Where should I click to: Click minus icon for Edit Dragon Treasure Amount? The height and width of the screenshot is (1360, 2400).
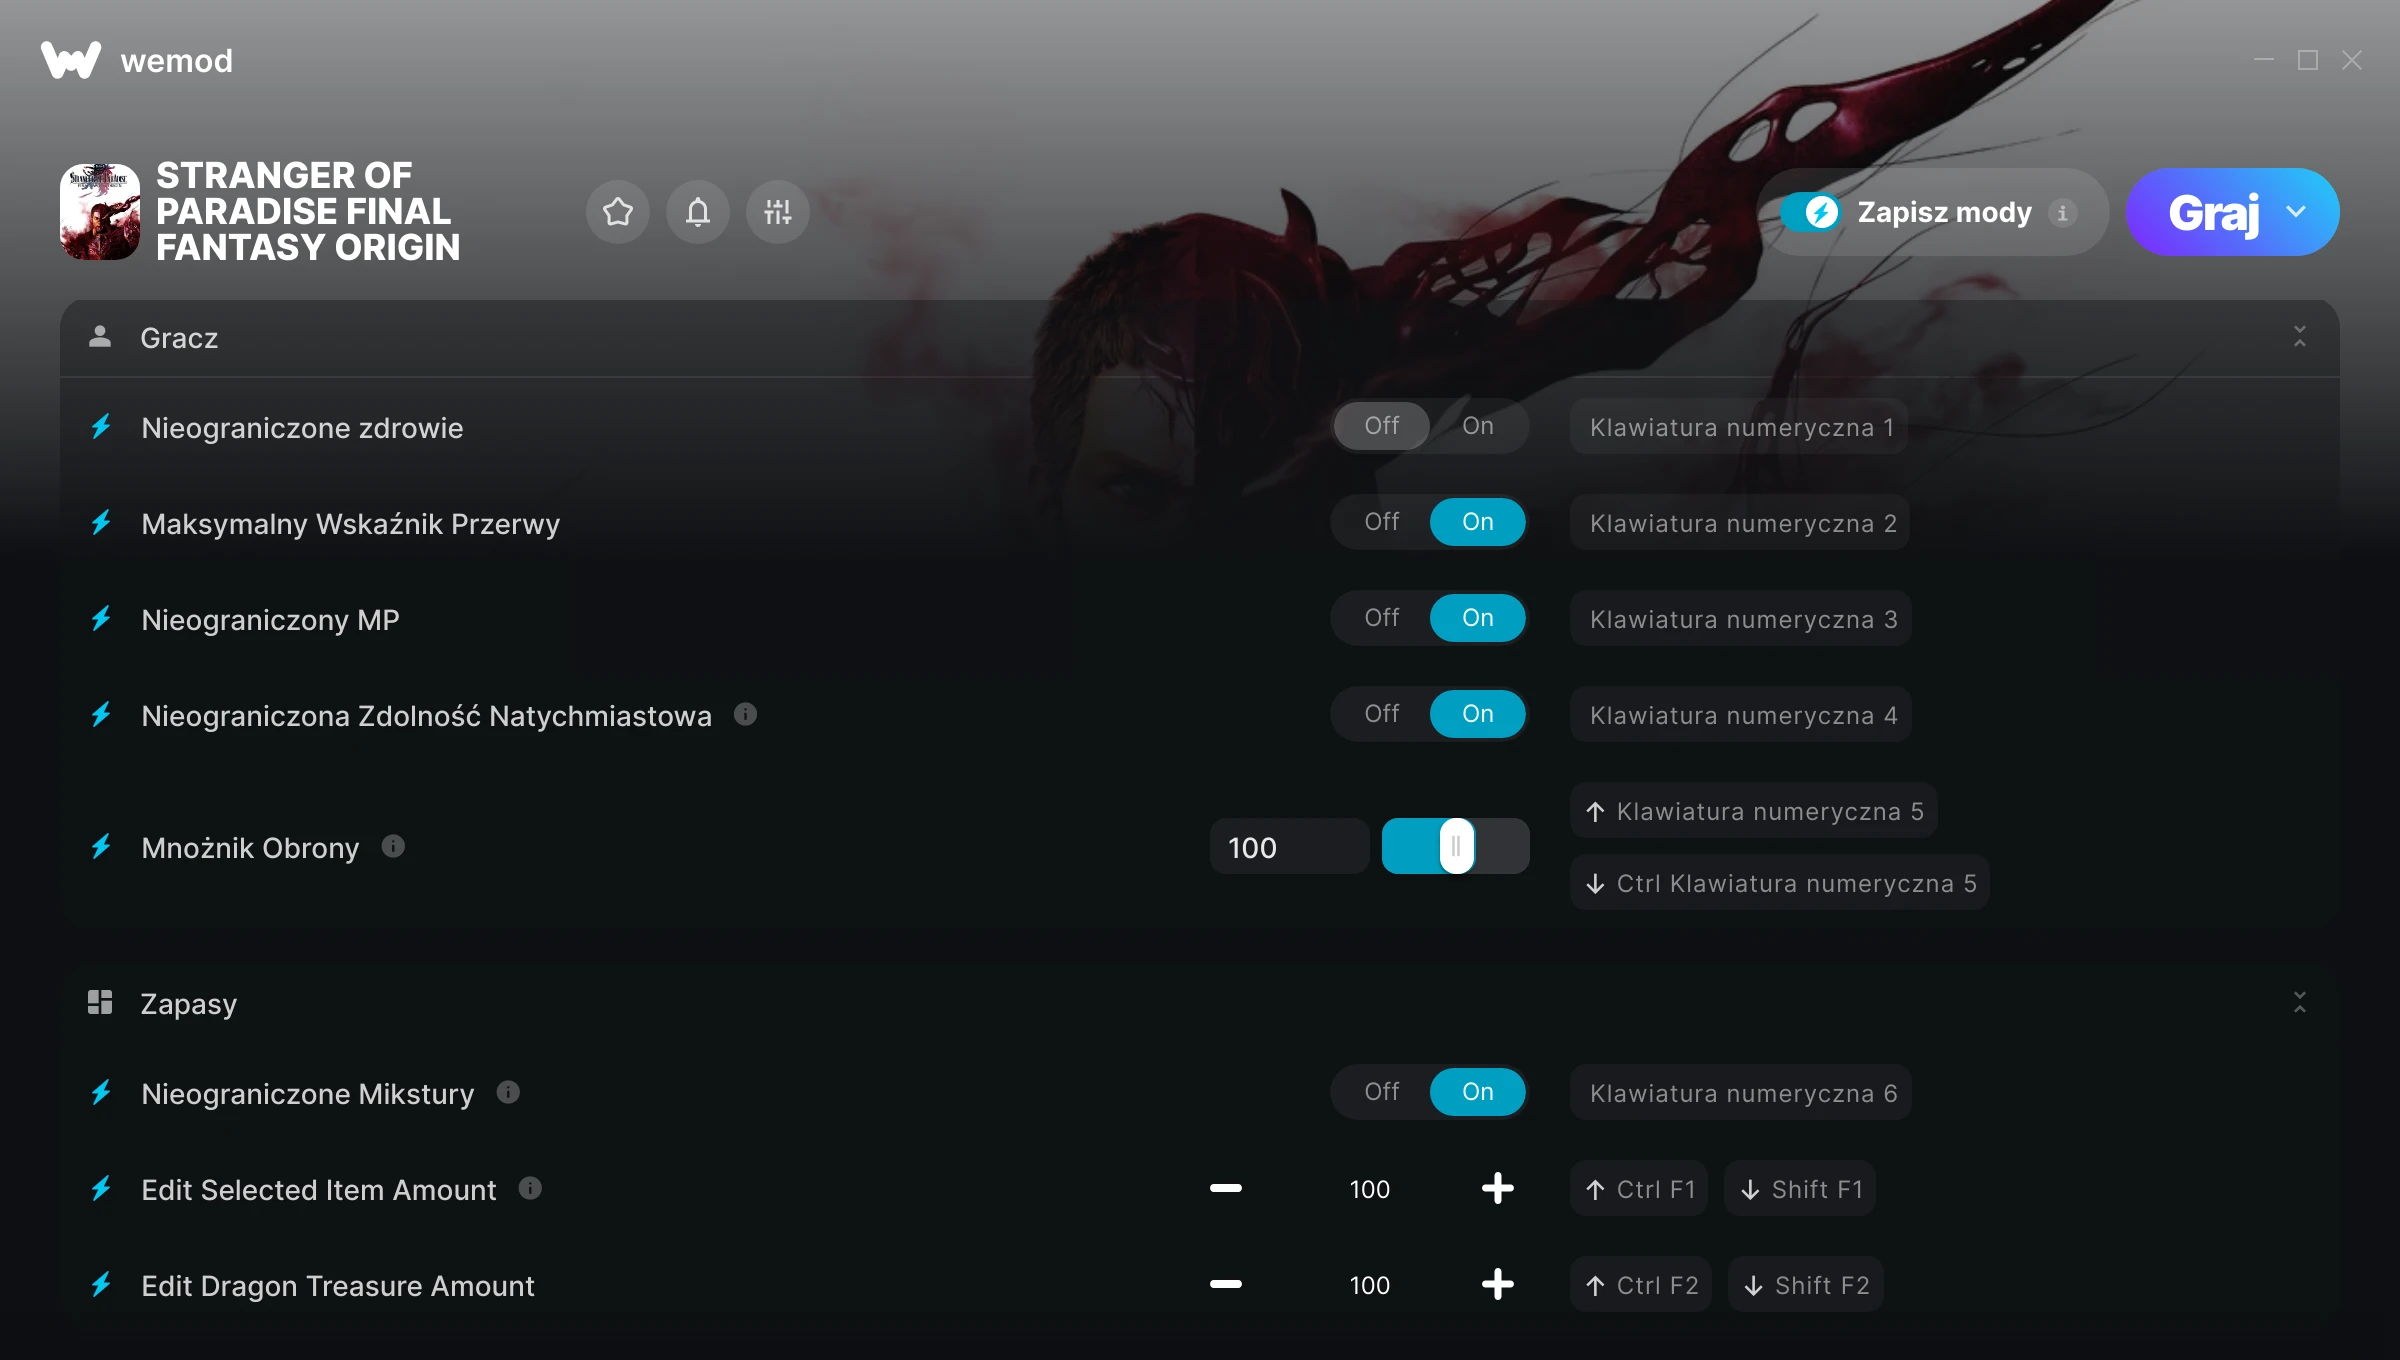click(1226, 1284)
